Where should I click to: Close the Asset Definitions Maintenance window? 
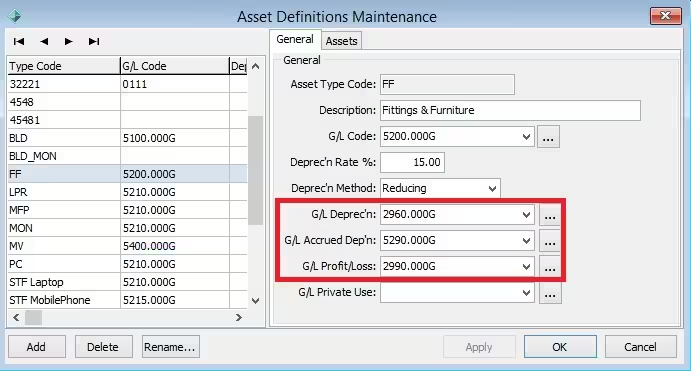point(665,16)
